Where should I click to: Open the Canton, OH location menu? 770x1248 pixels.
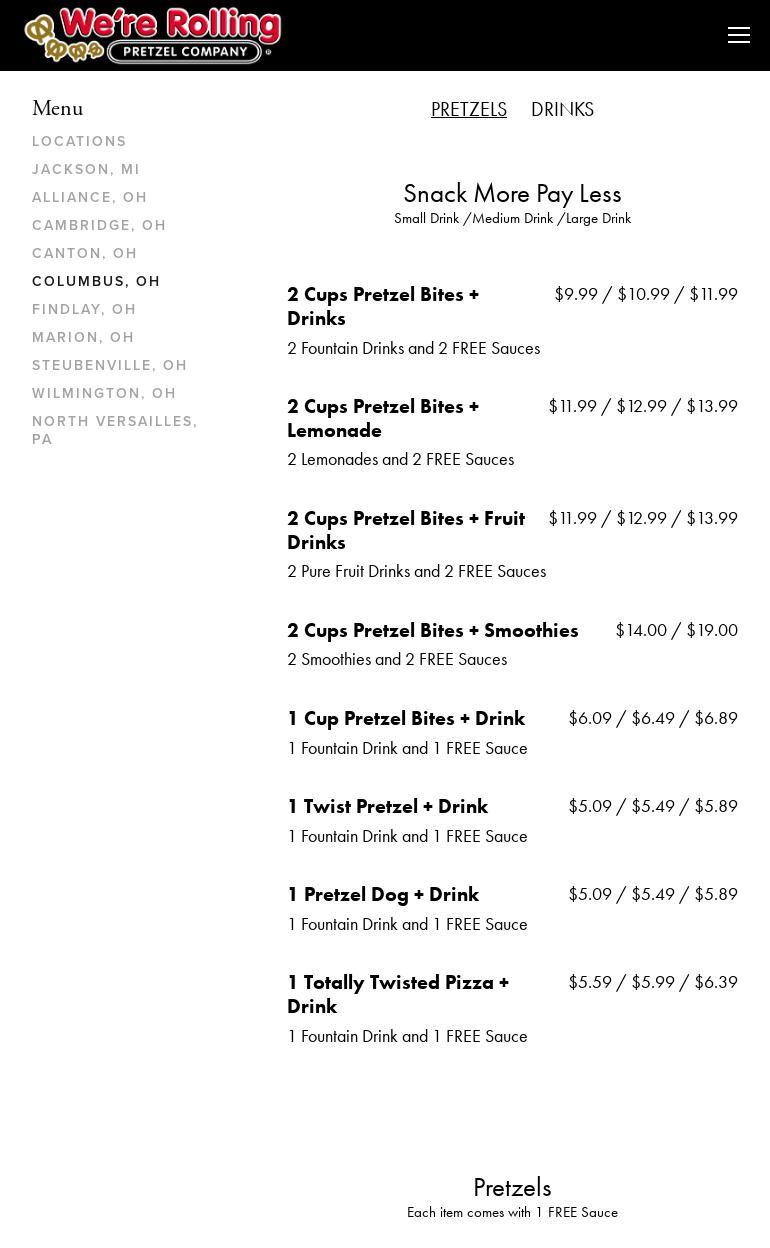[x=85, y=254]
